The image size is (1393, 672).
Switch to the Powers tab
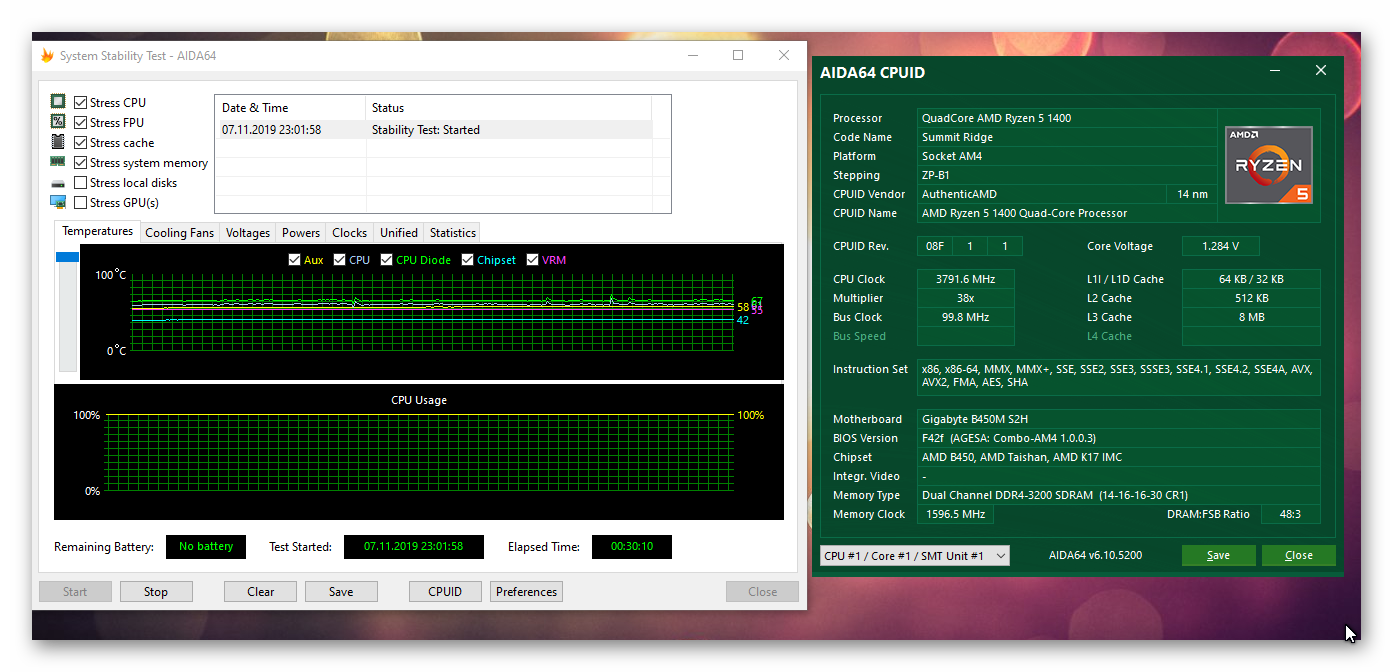301,233
